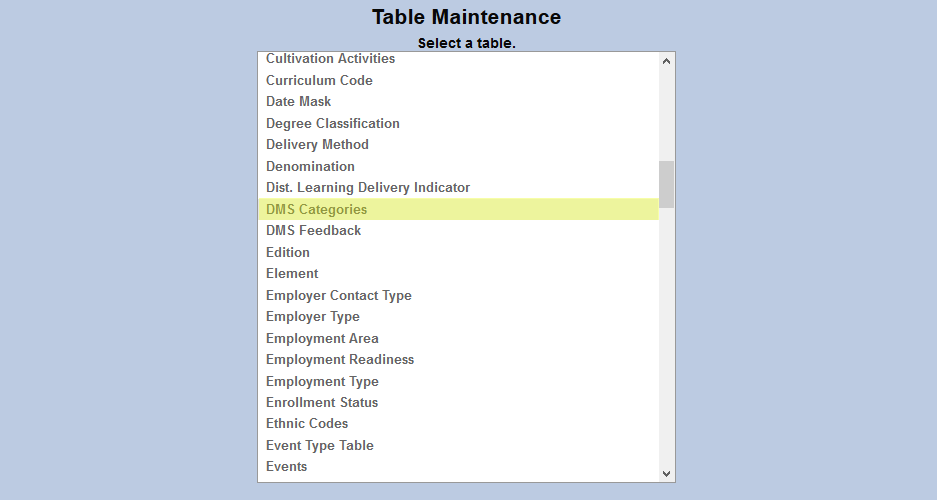Viewport: 937px width, 500px height.
Task: Choose Dist. Learning Delivery Indicator
Action: click(x=367, y=188)
